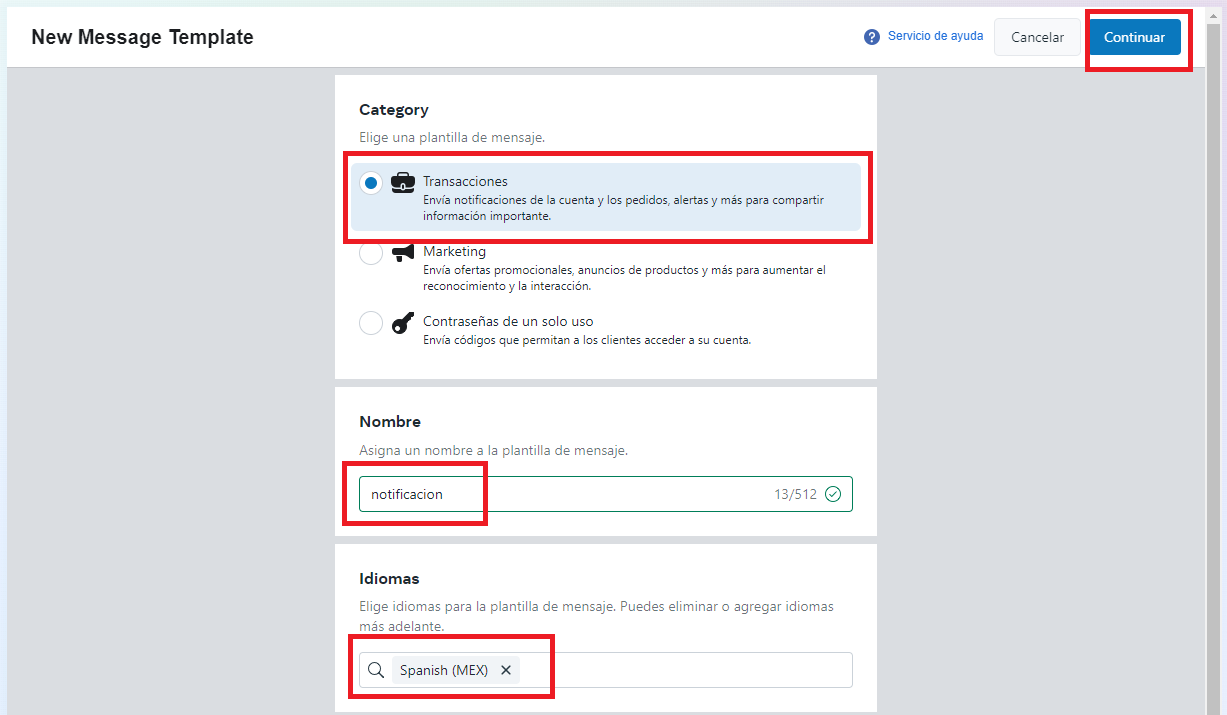Click the Marketing option description text
Screen dimensions: 1227x715
624,278
